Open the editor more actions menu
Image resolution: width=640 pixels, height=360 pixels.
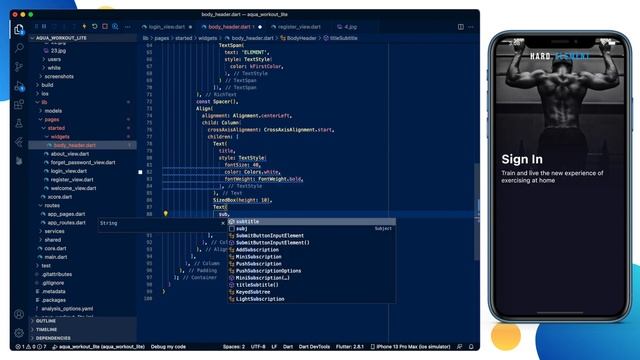point(471,27)
